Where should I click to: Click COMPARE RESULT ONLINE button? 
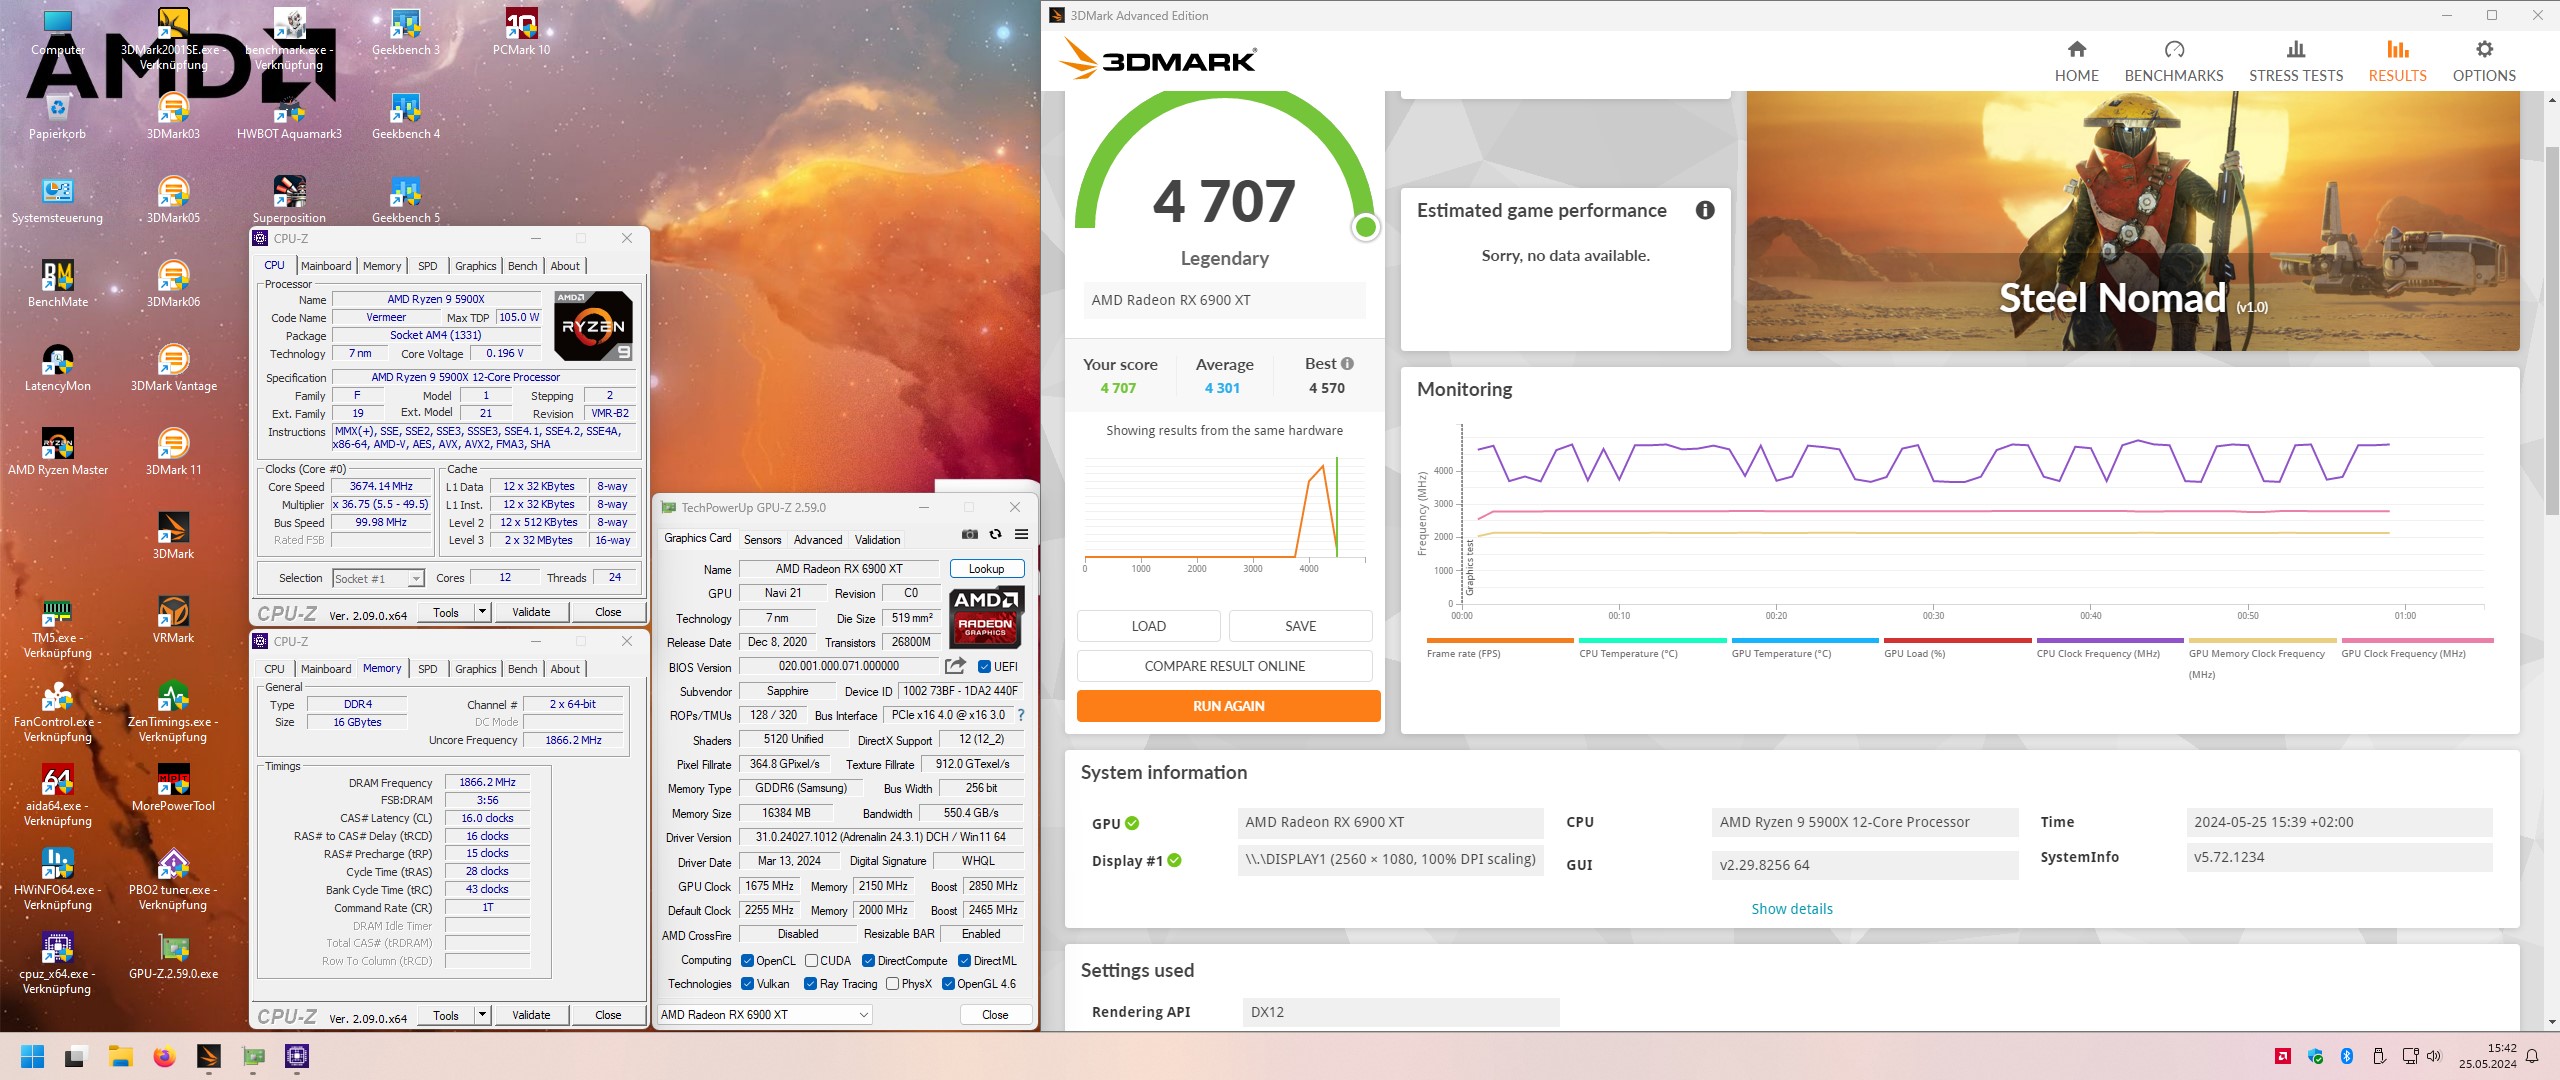1224,666
